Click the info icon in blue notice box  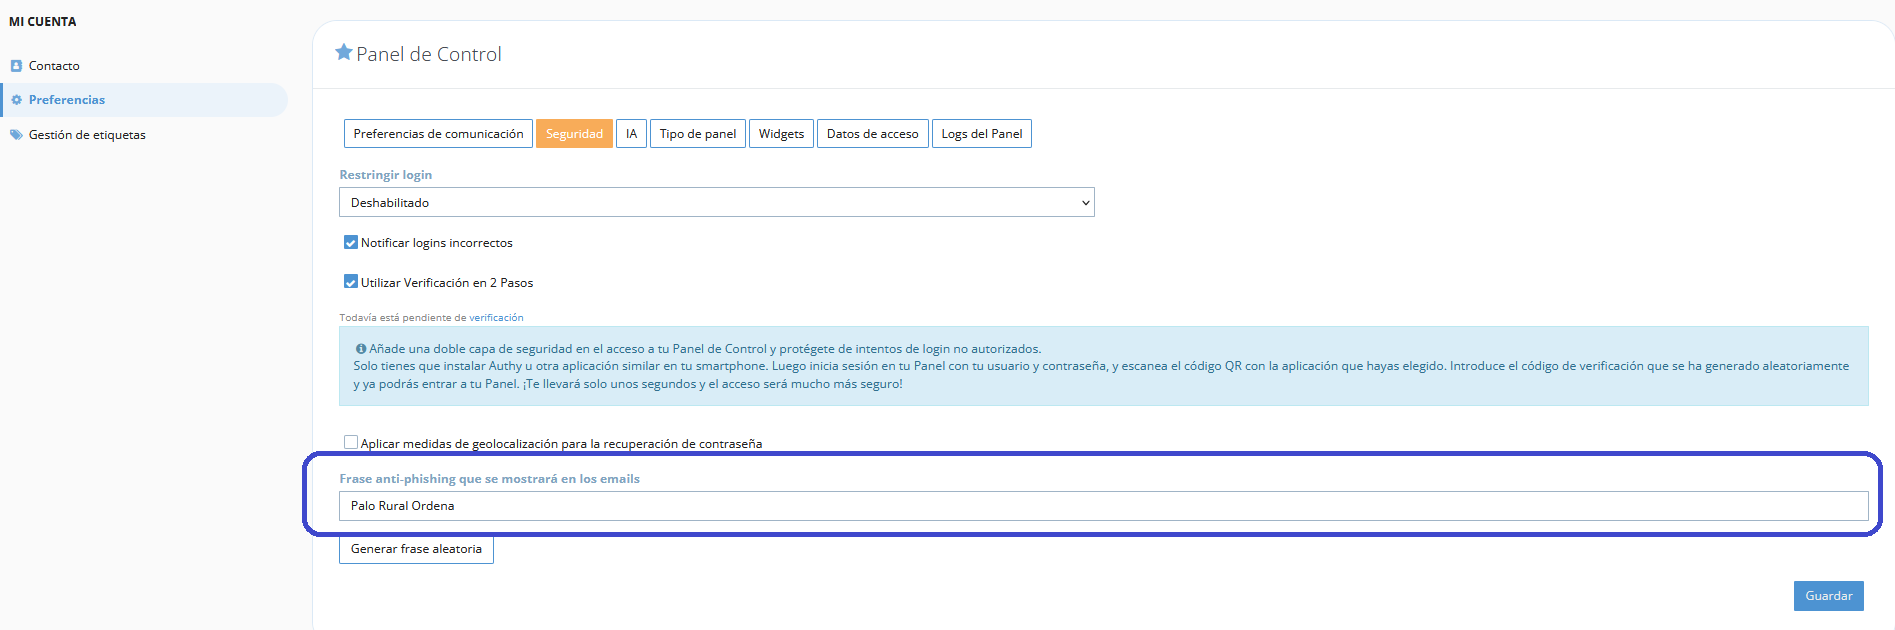361,349
